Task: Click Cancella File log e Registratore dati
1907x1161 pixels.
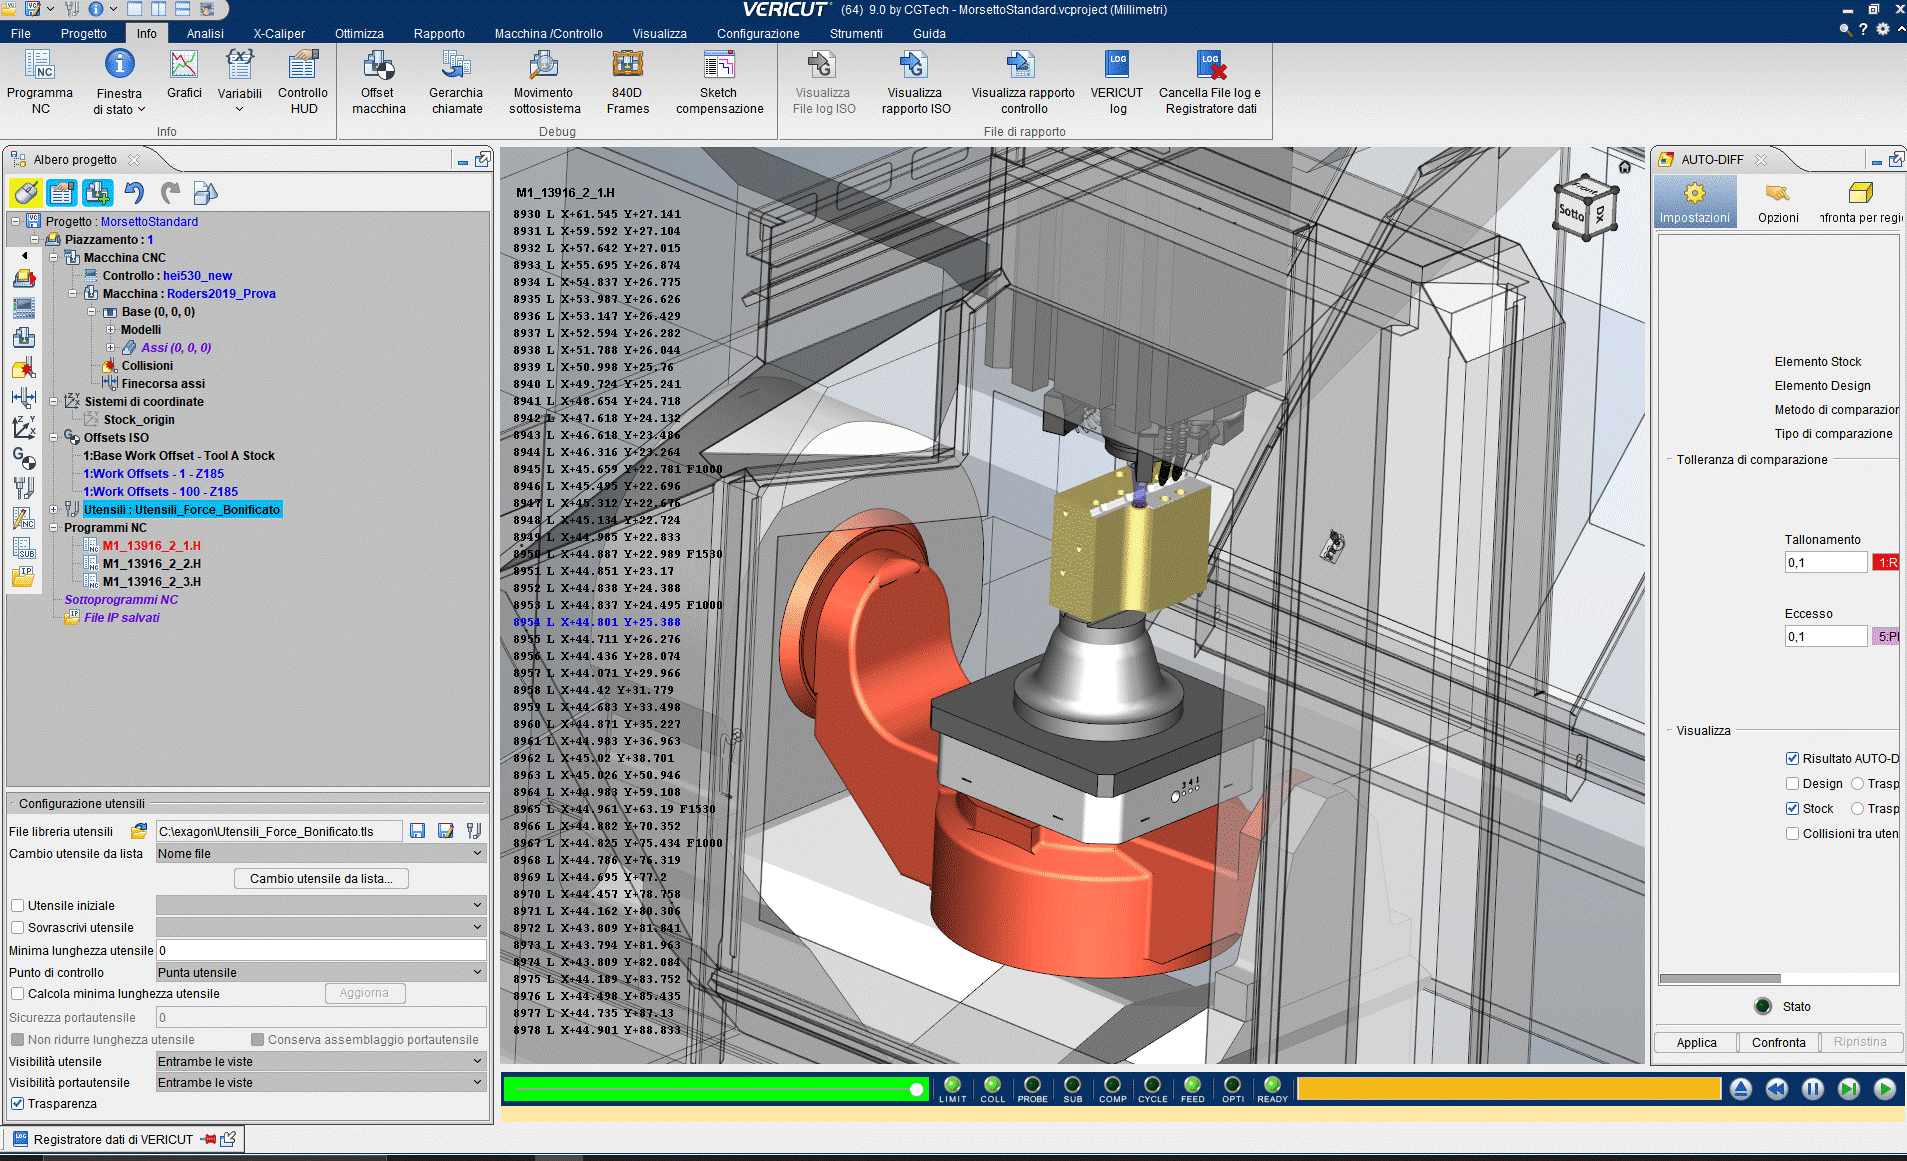Action: [1210, 82]
